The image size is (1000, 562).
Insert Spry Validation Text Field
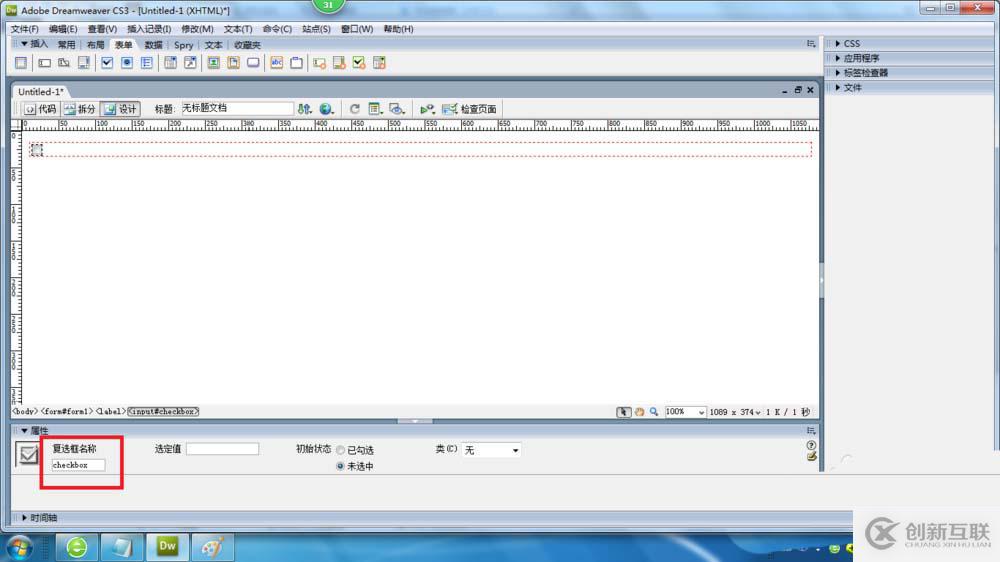coord(320,63)
